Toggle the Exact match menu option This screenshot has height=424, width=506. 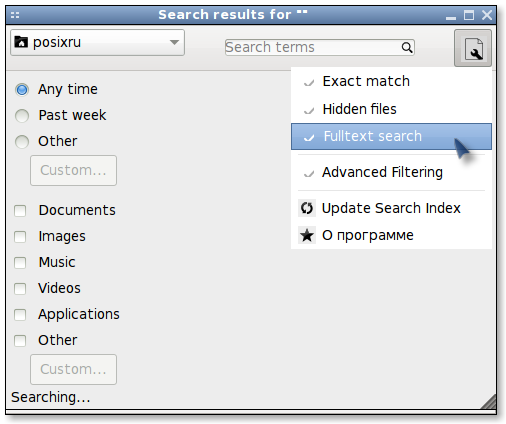(391, 81)
